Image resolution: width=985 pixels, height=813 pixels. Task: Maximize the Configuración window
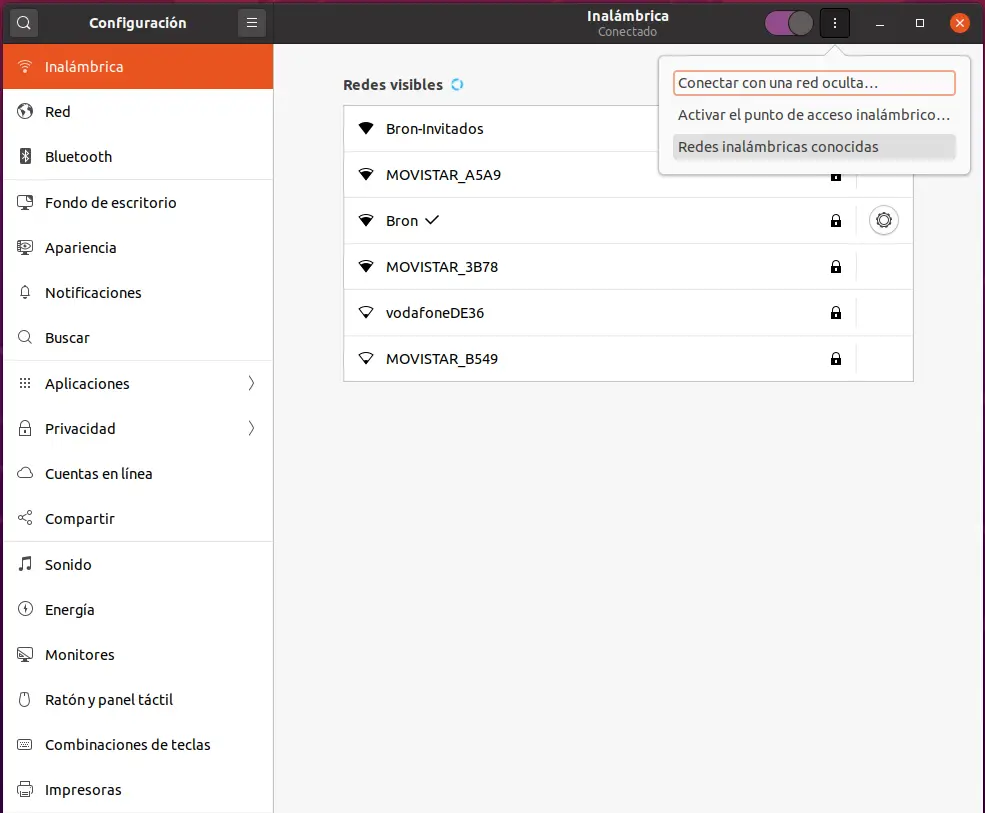920,23
